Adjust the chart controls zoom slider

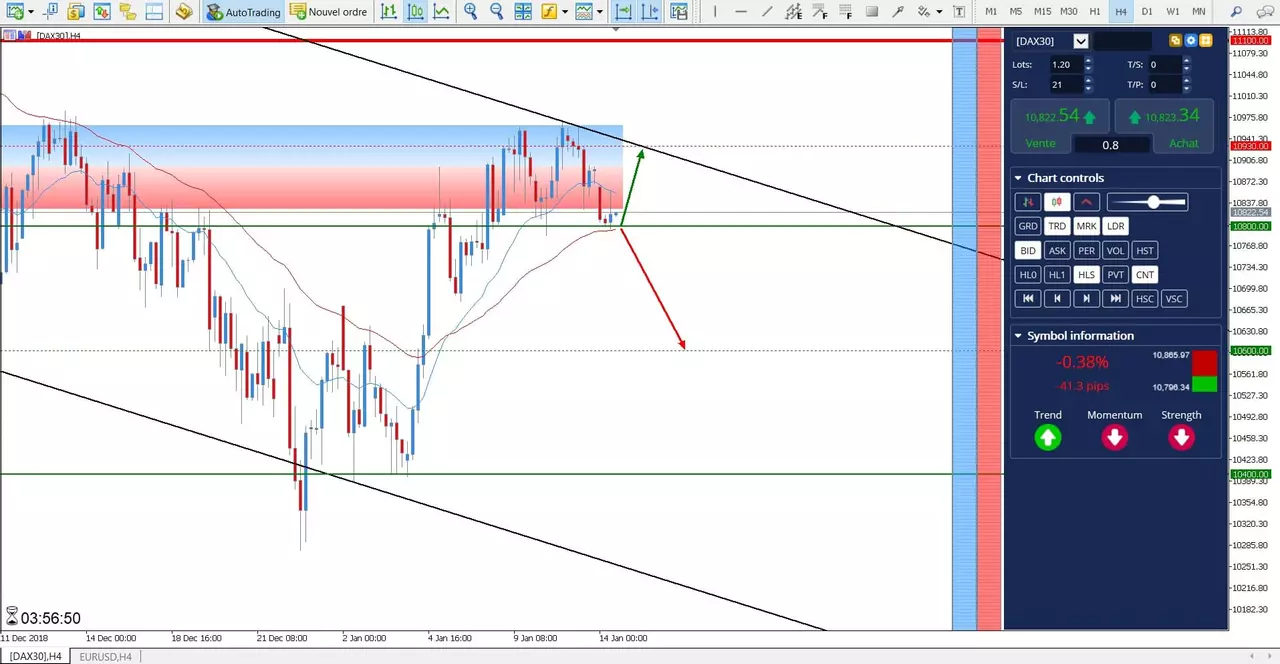coord(1147,202)
